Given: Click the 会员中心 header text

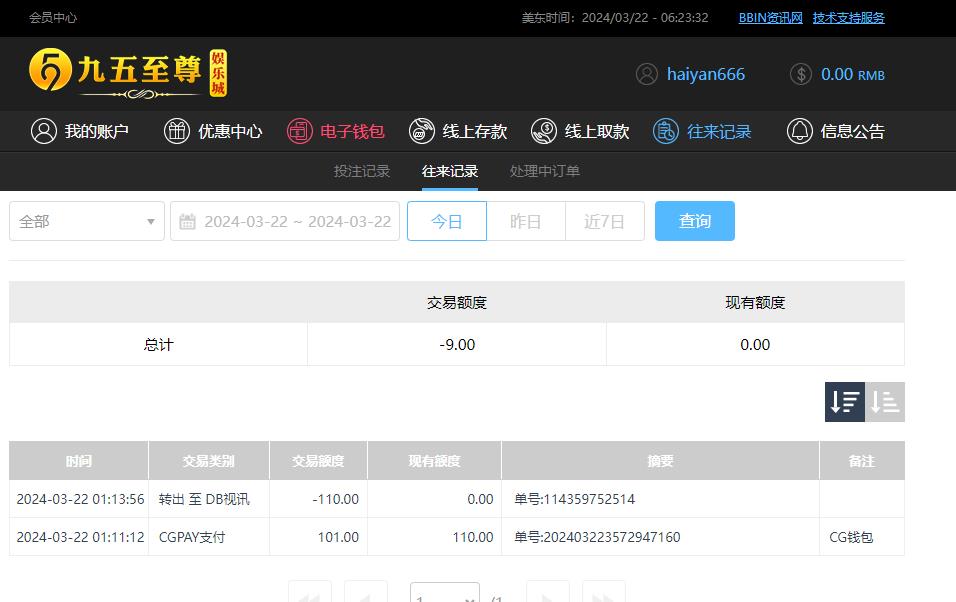Looking at the screenshot, I should click(53, 18).
